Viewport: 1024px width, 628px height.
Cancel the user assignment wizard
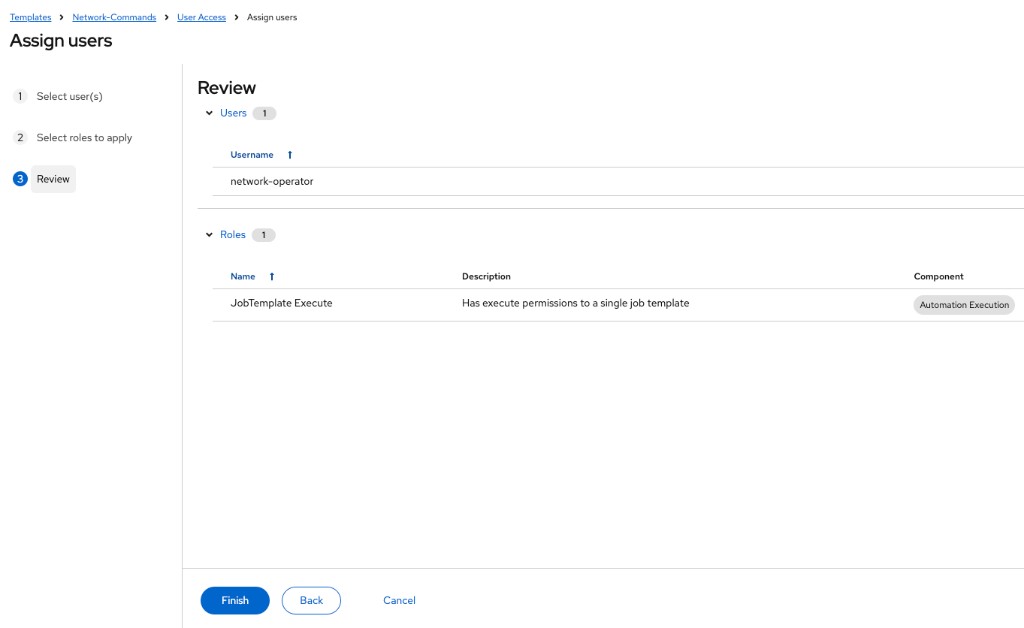[x=399, y=600]
